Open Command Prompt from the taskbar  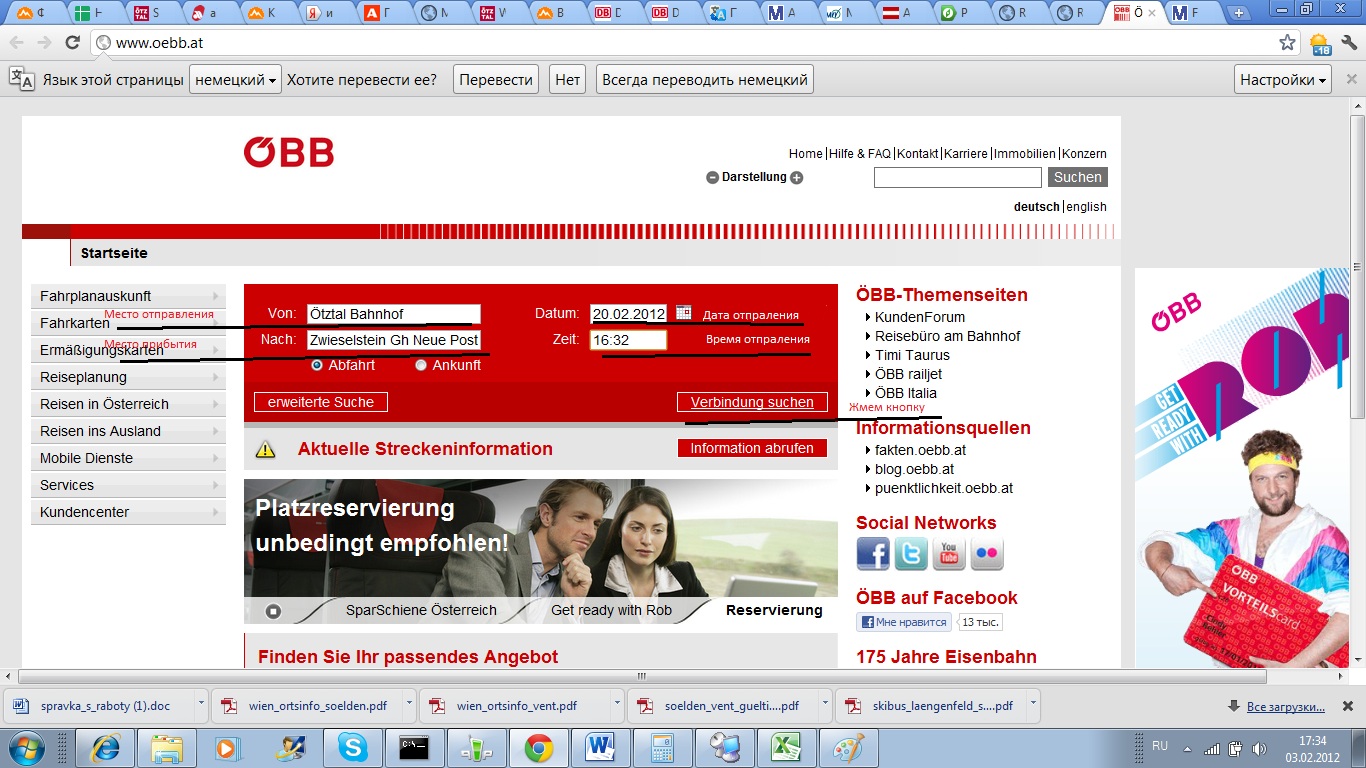(x=414, y=747)
